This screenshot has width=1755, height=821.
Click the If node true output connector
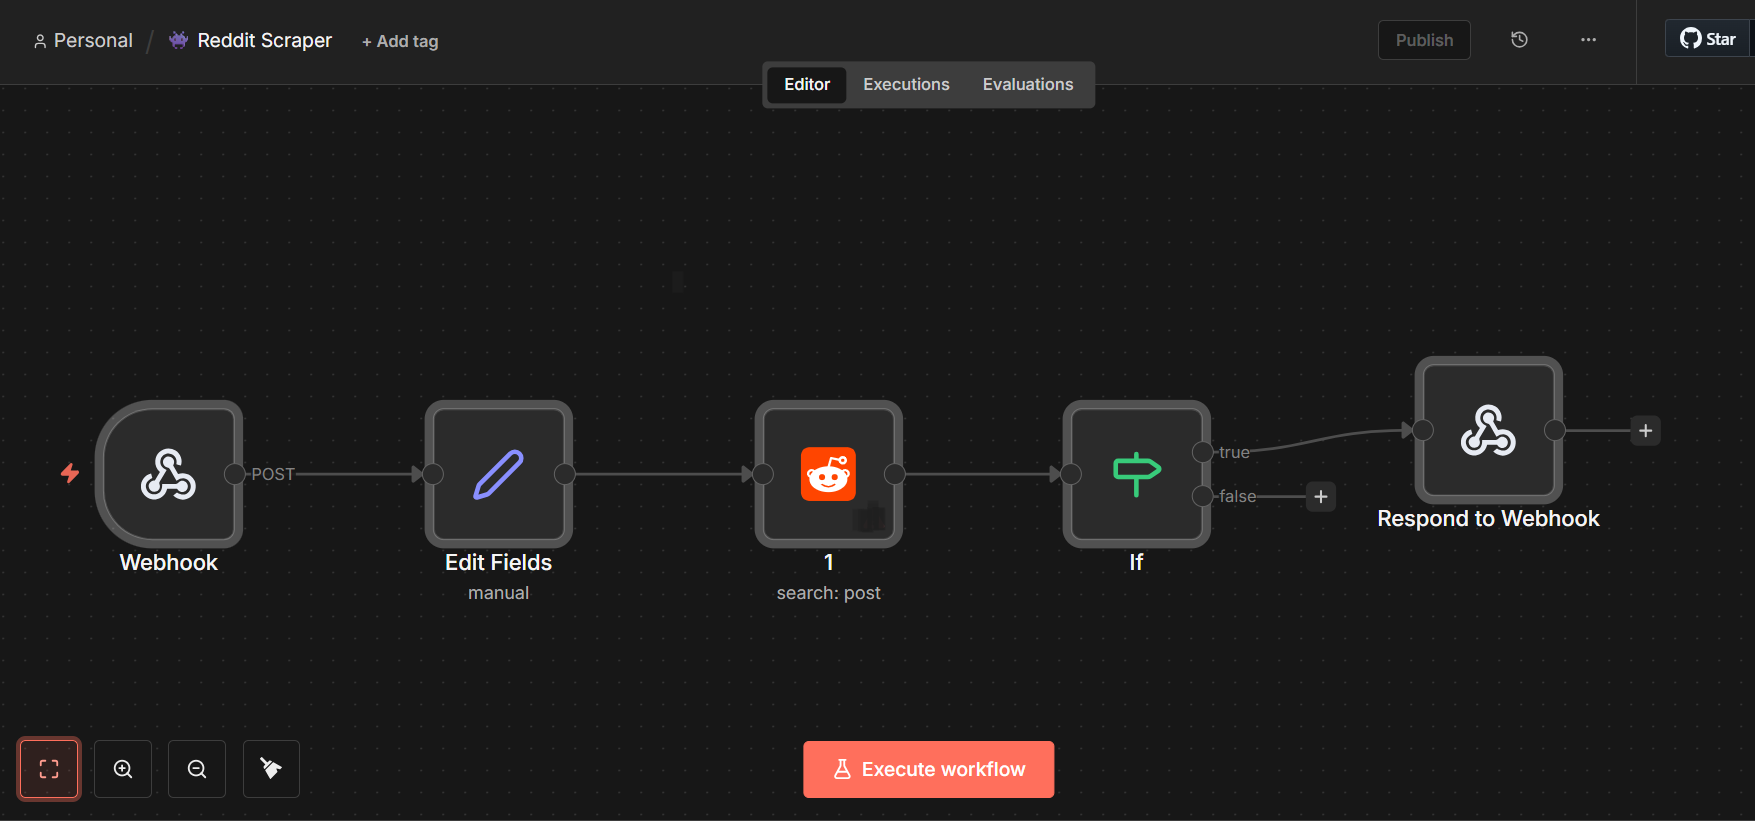[x=1203, y=452]
